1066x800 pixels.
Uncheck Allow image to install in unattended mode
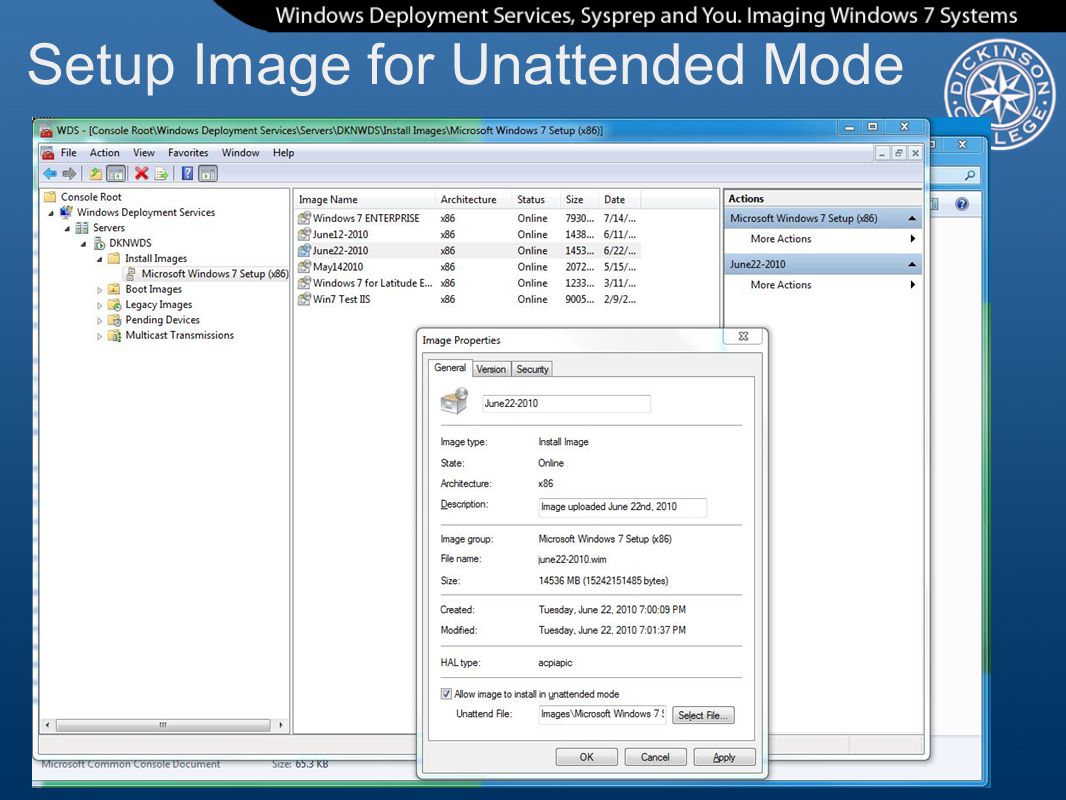[x=446, y=694]
